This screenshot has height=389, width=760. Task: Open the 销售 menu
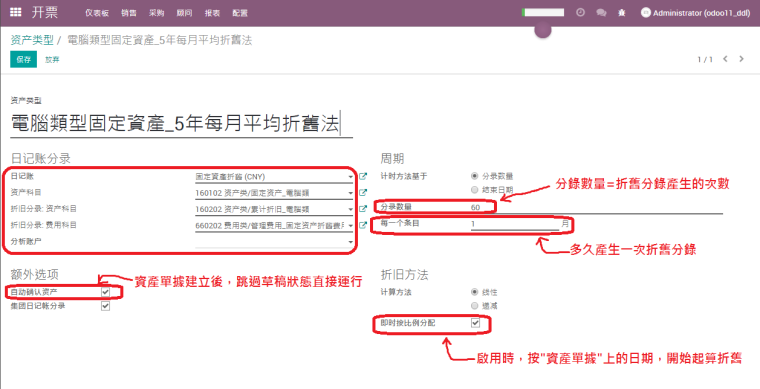point(128,13)
